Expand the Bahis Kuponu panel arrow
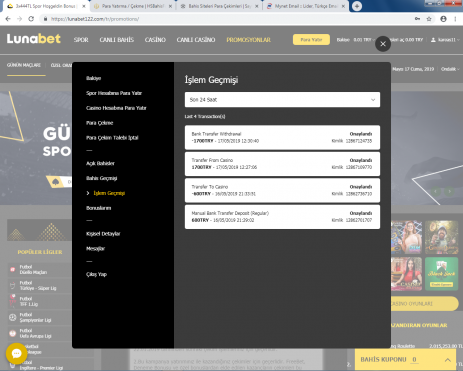The height and width of the screenshot is (371, 463). pyautogui.click(x=448, y=360)
